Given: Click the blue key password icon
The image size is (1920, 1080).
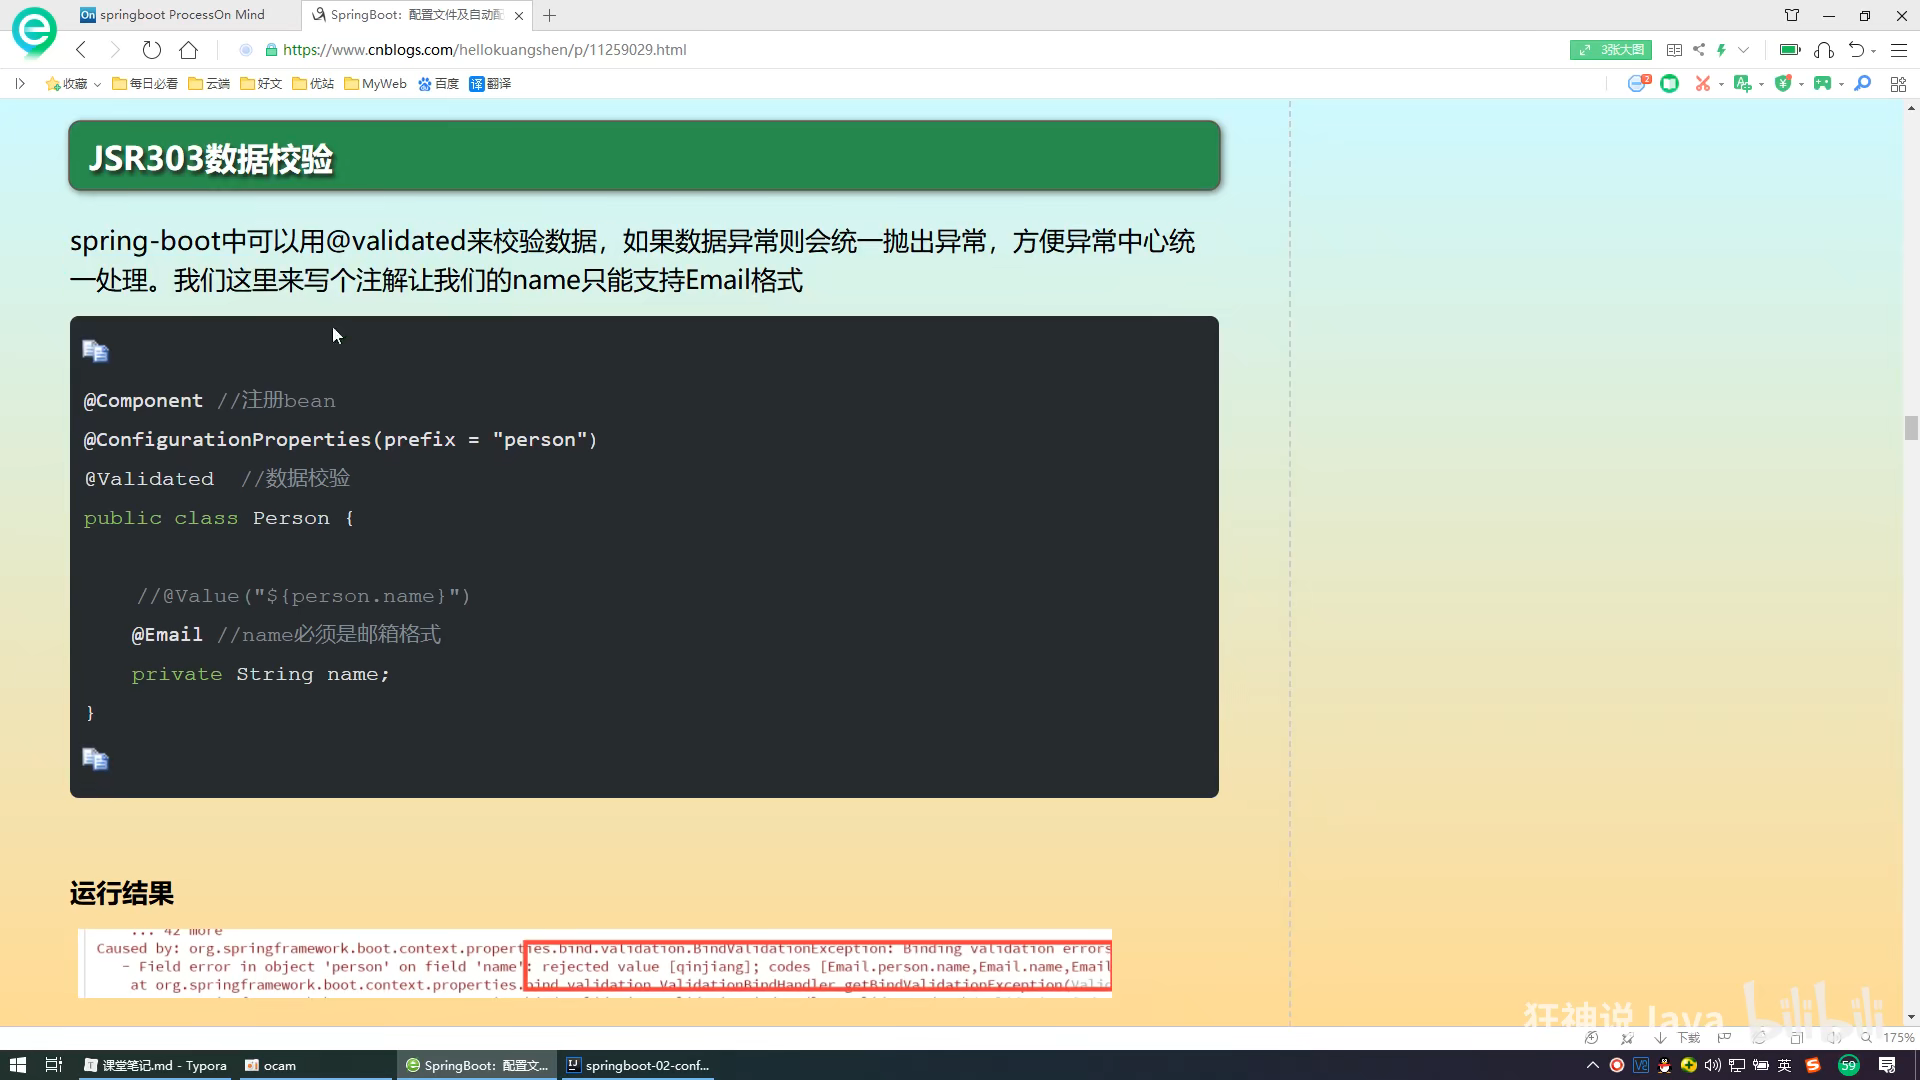Looking at the screenshot, I should [x=1862, y=84].
